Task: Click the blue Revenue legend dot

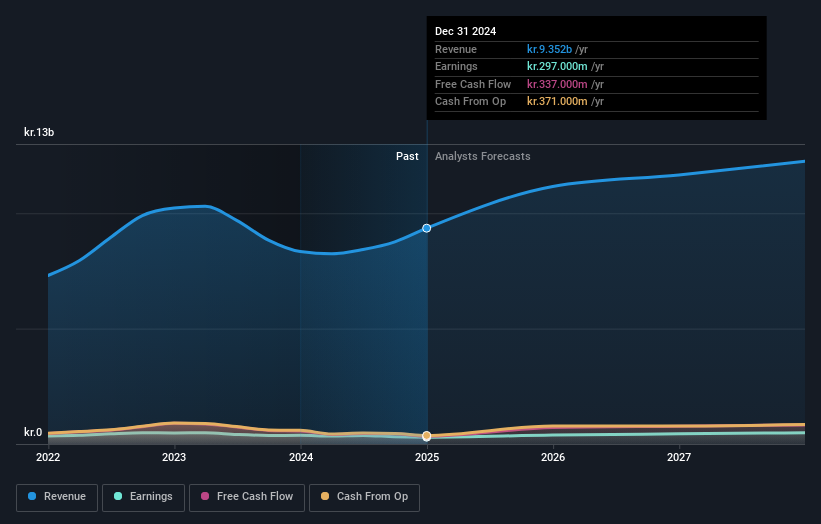Action: (32, 496)
